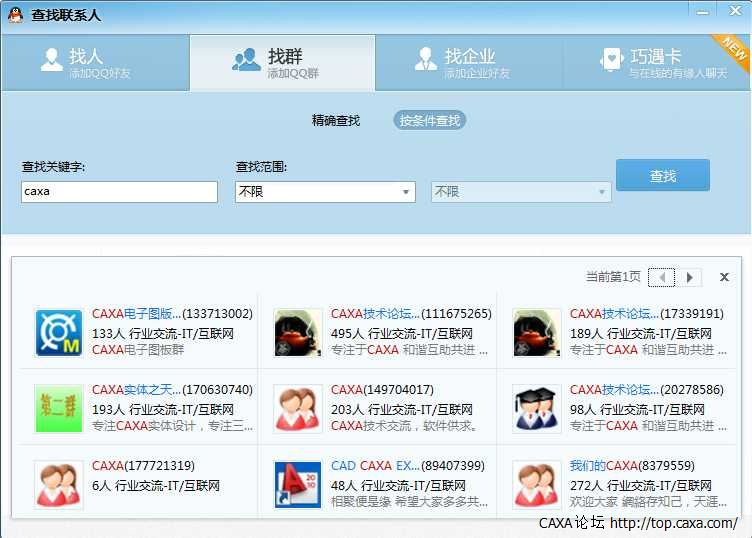Click description CAXA技术交流，软件供求
Screen dimensions: 752x538
pos(404,426)
